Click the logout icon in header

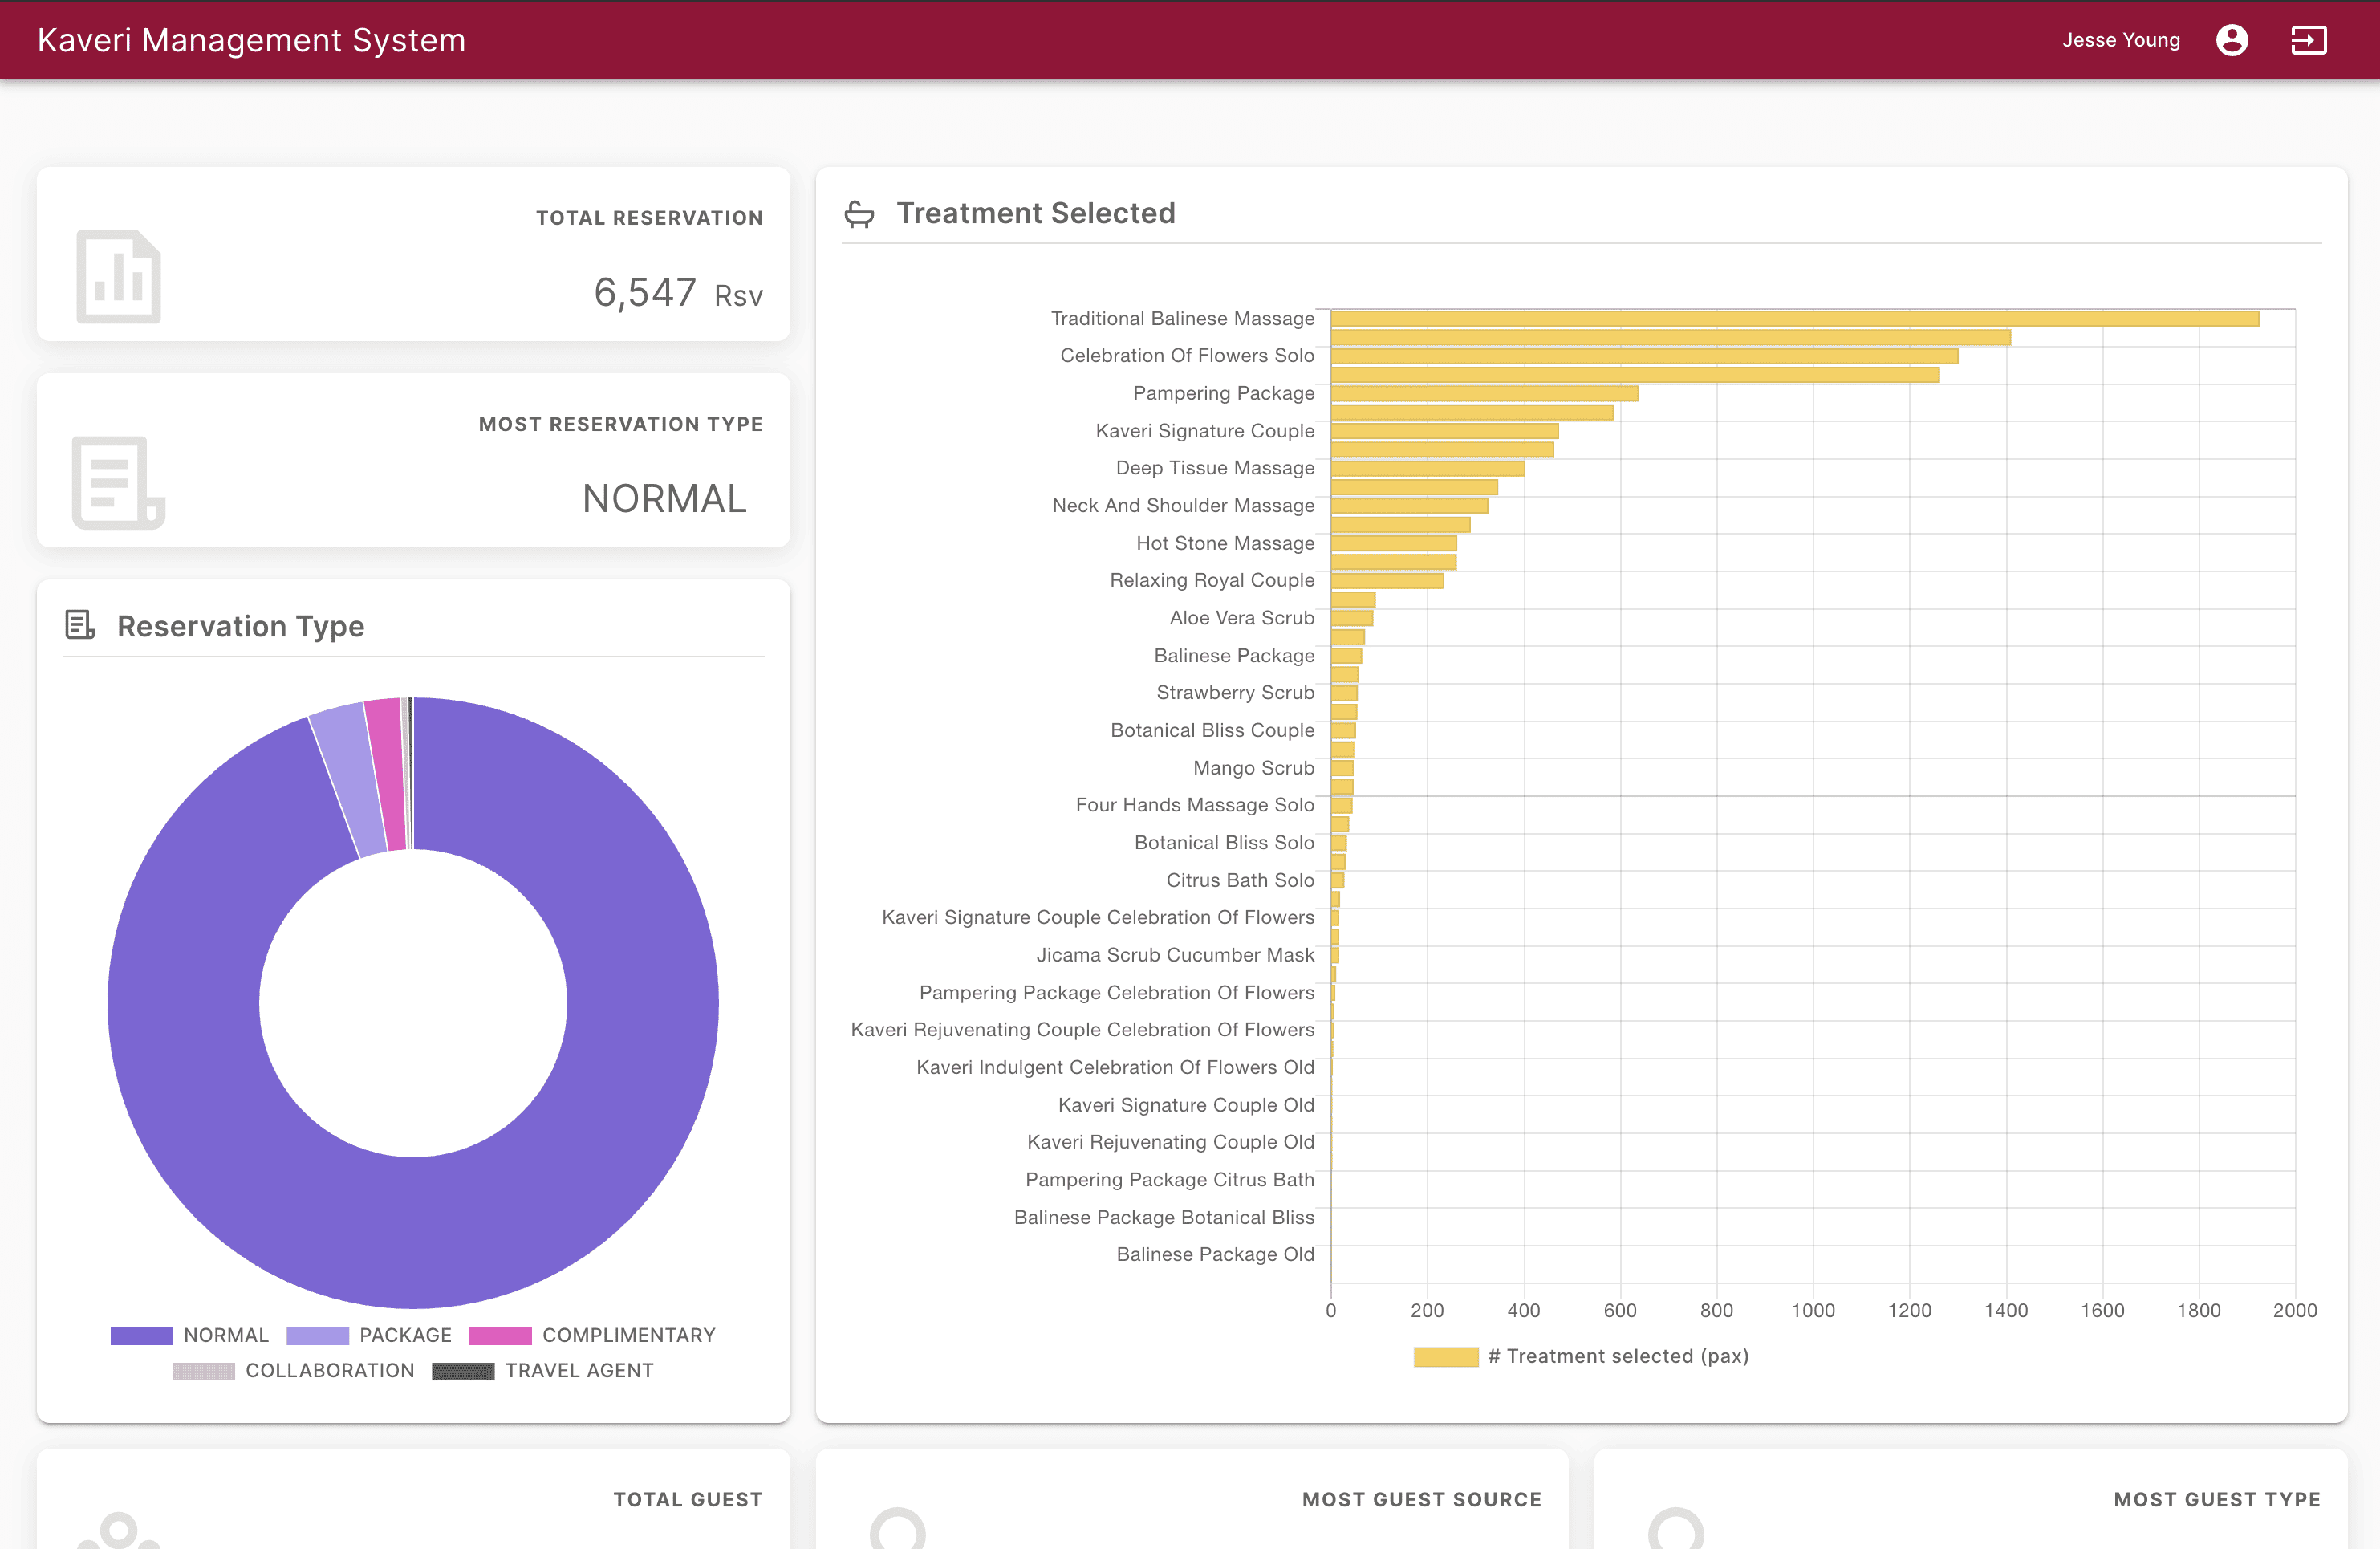(2308, 40)
